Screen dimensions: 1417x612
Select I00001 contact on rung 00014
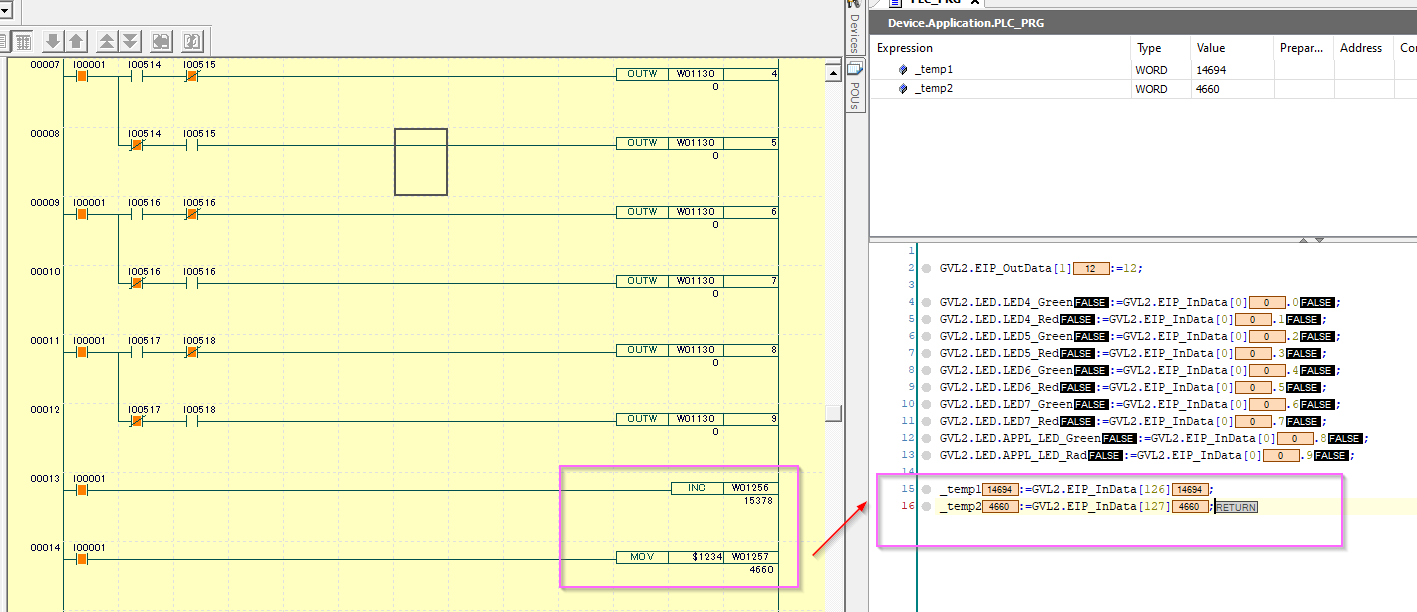pos(83,557)
